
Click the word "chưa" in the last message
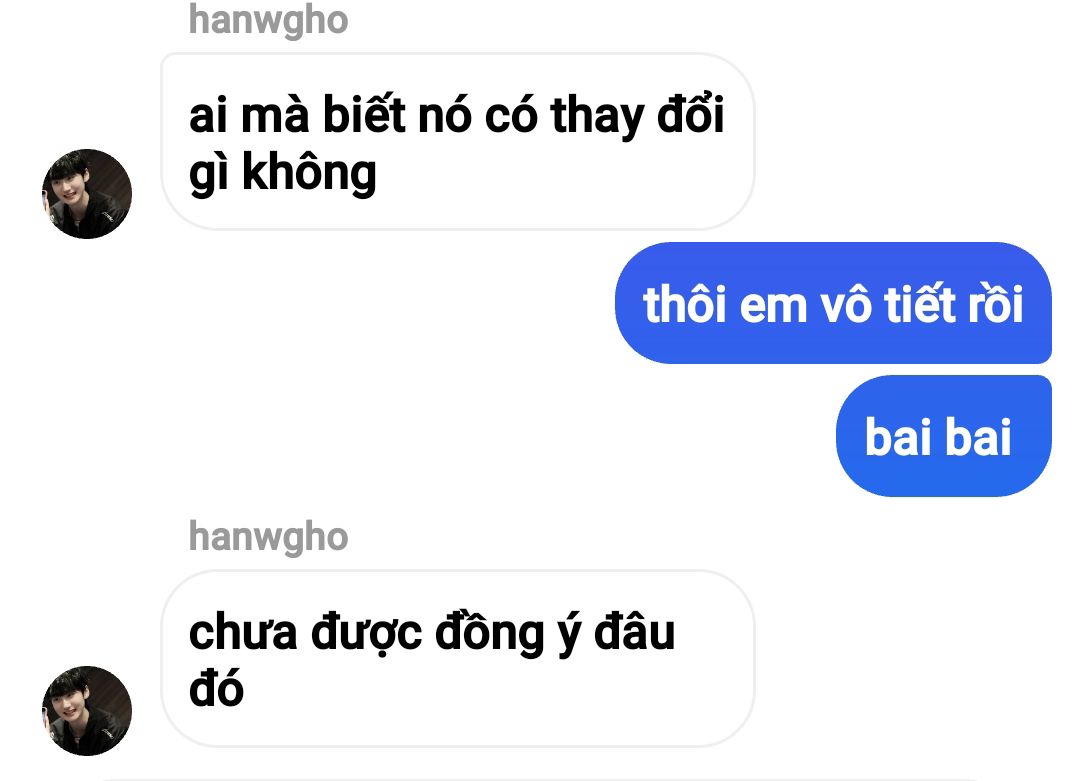pyautogui.click(x=243, y=632)
